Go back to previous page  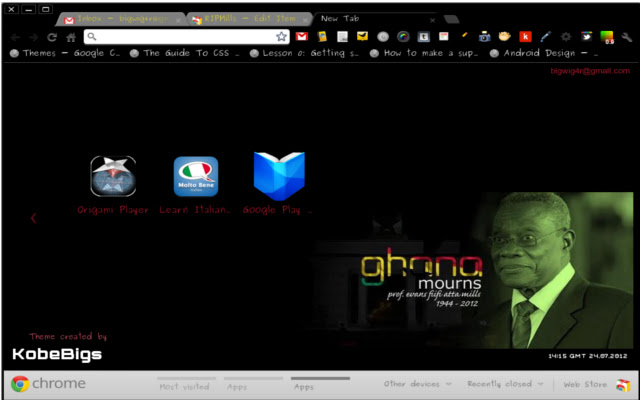click(x=16, y=37)
